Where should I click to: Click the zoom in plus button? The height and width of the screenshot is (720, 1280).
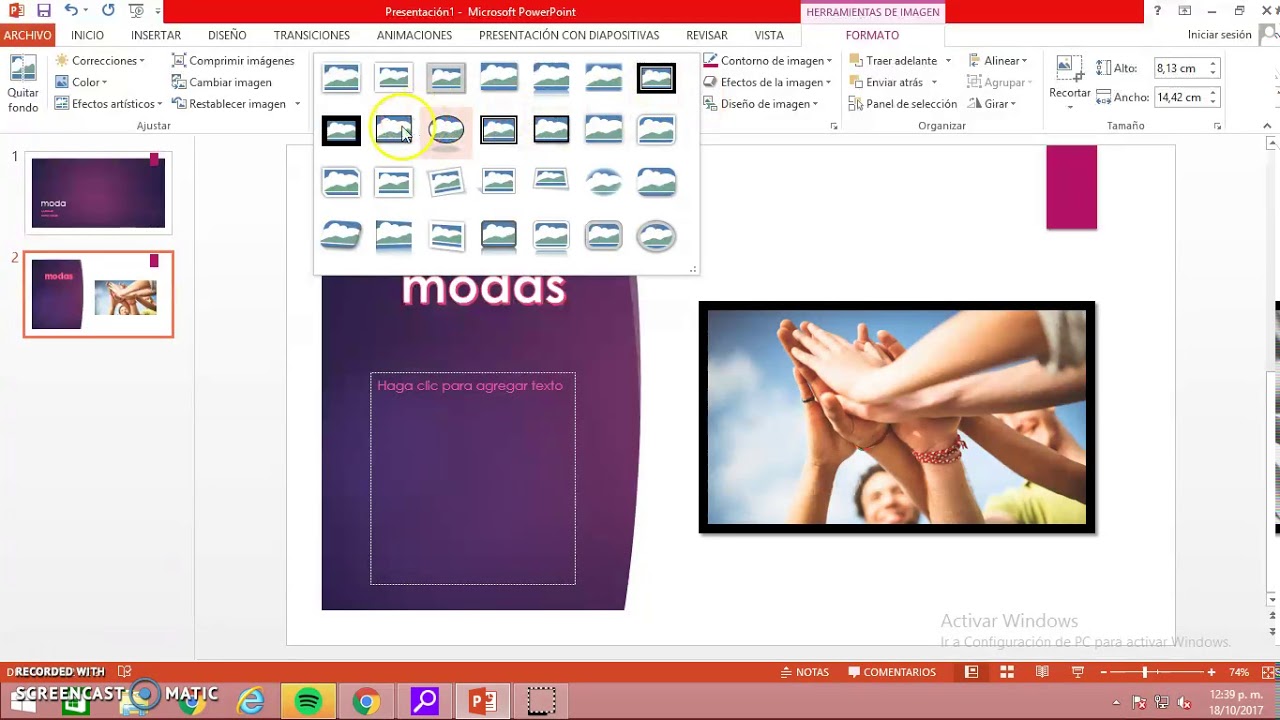tap(1211, 672)
